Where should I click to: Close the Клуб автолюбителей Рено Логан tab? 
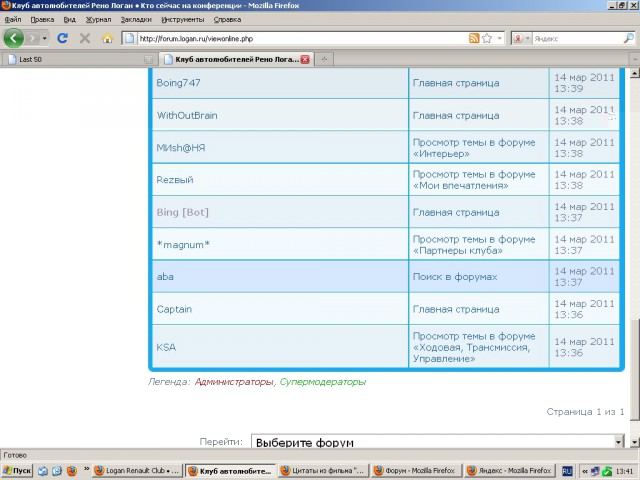305,60
